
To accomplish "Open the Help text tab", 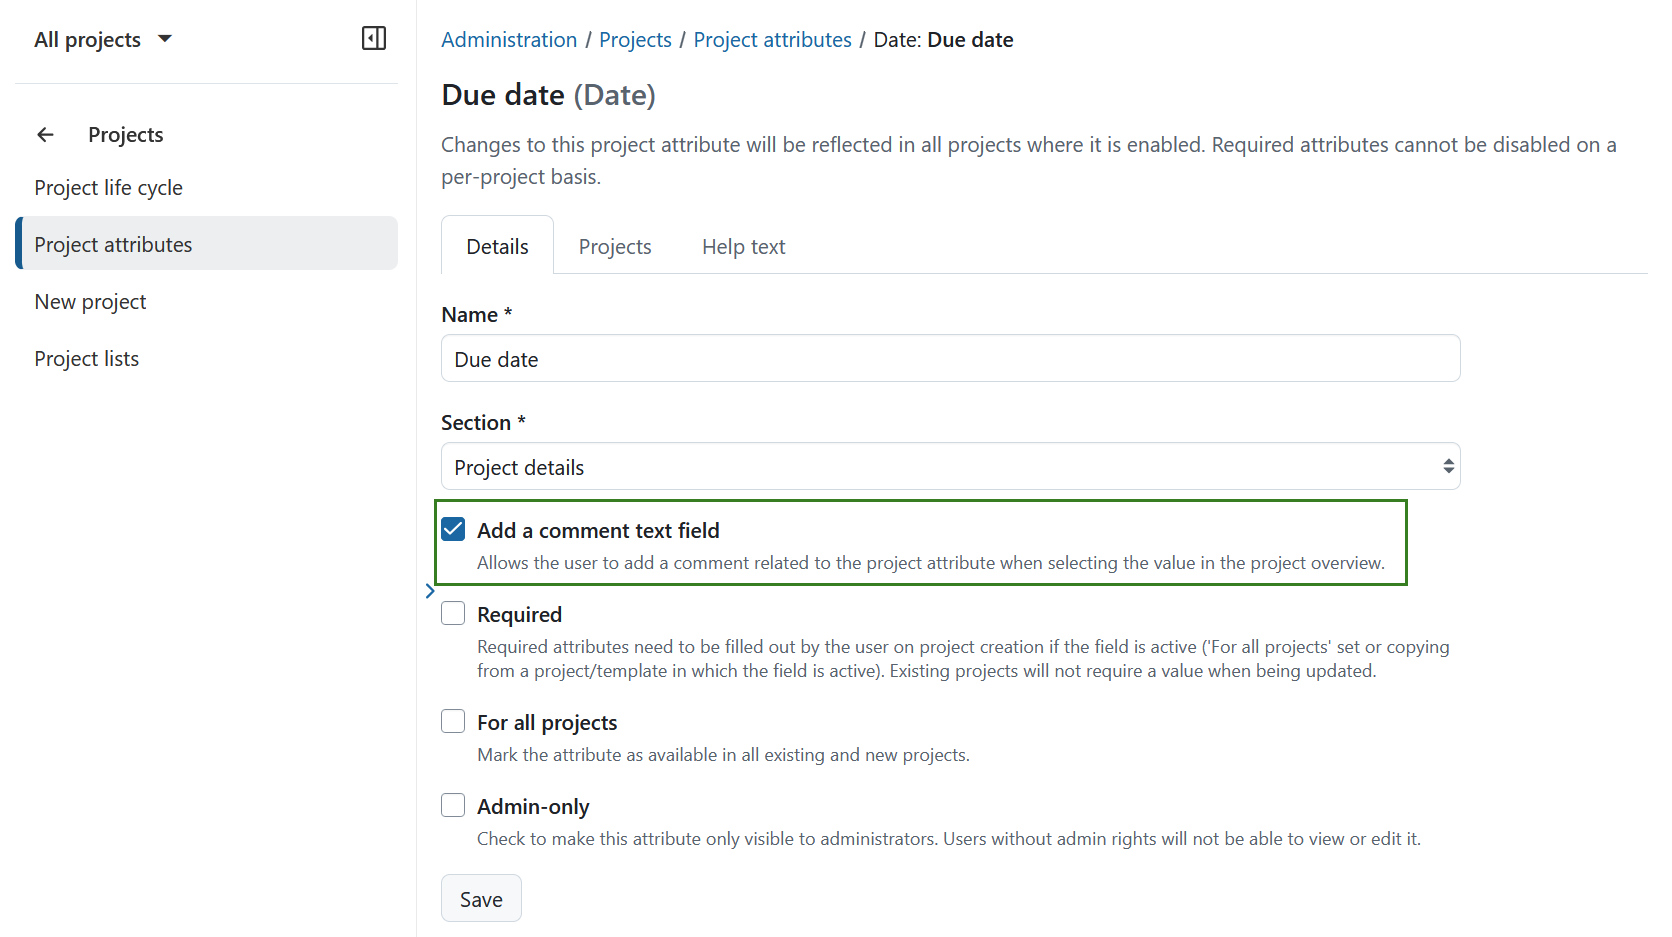I will tap(742, 246).
